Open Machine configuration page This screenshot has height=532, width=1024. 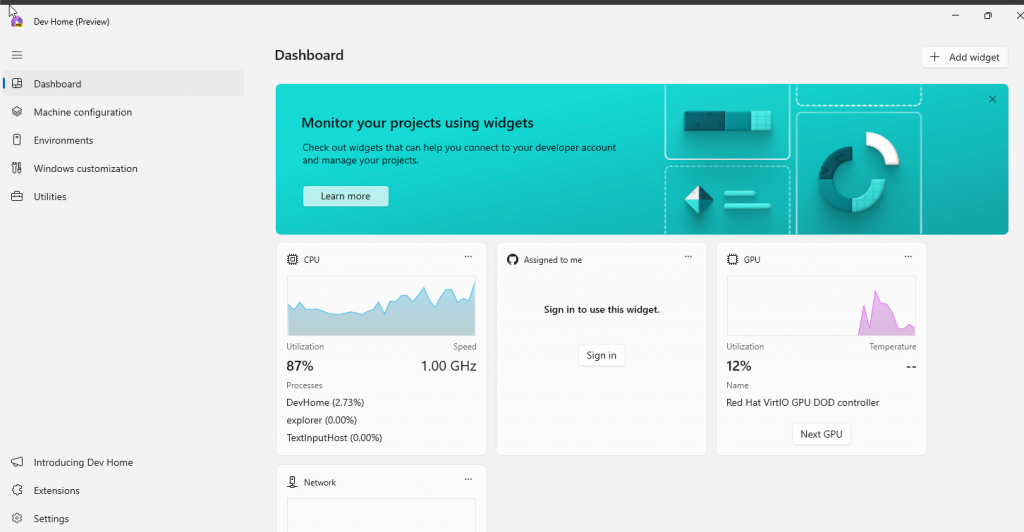pos(124,112)
